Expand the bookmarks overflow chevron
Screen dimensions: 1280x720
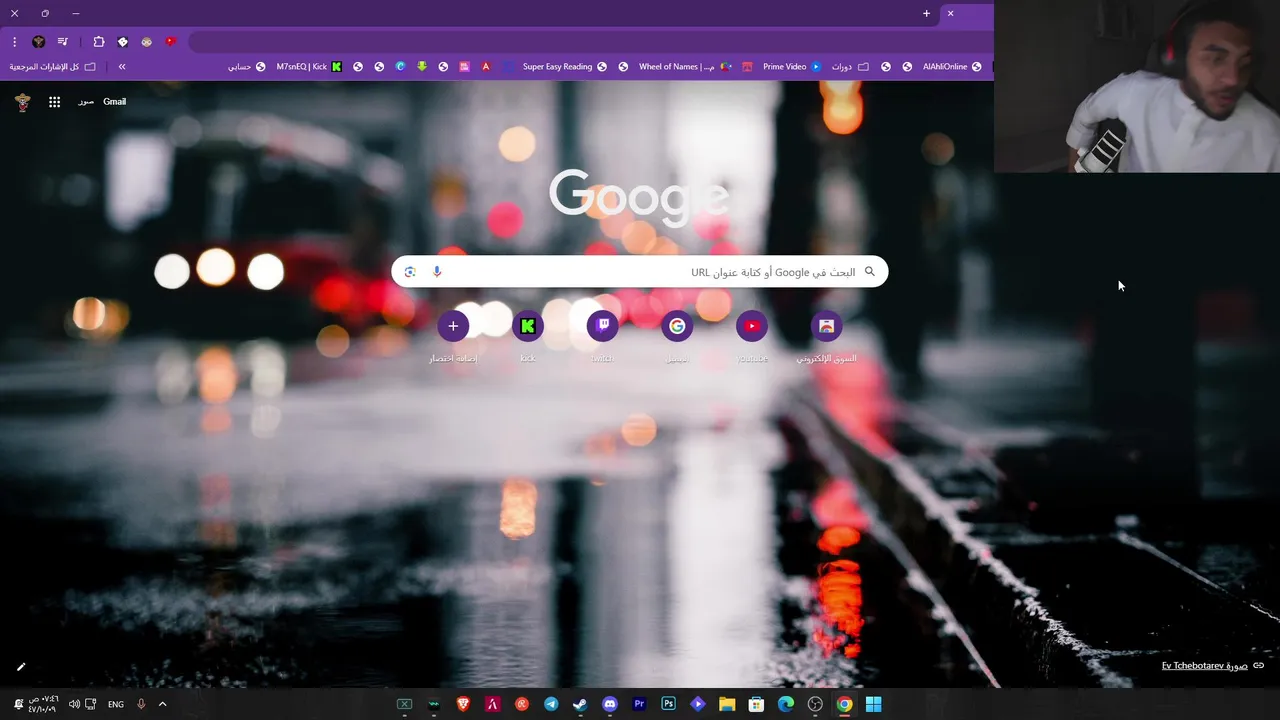click(122, 67)
